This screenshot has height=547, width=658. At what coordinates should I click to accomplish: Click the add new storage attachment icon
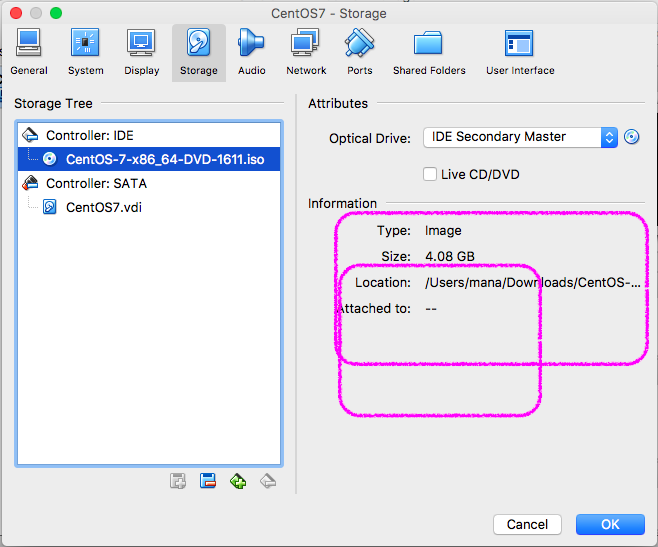click(x=178, y=481)
